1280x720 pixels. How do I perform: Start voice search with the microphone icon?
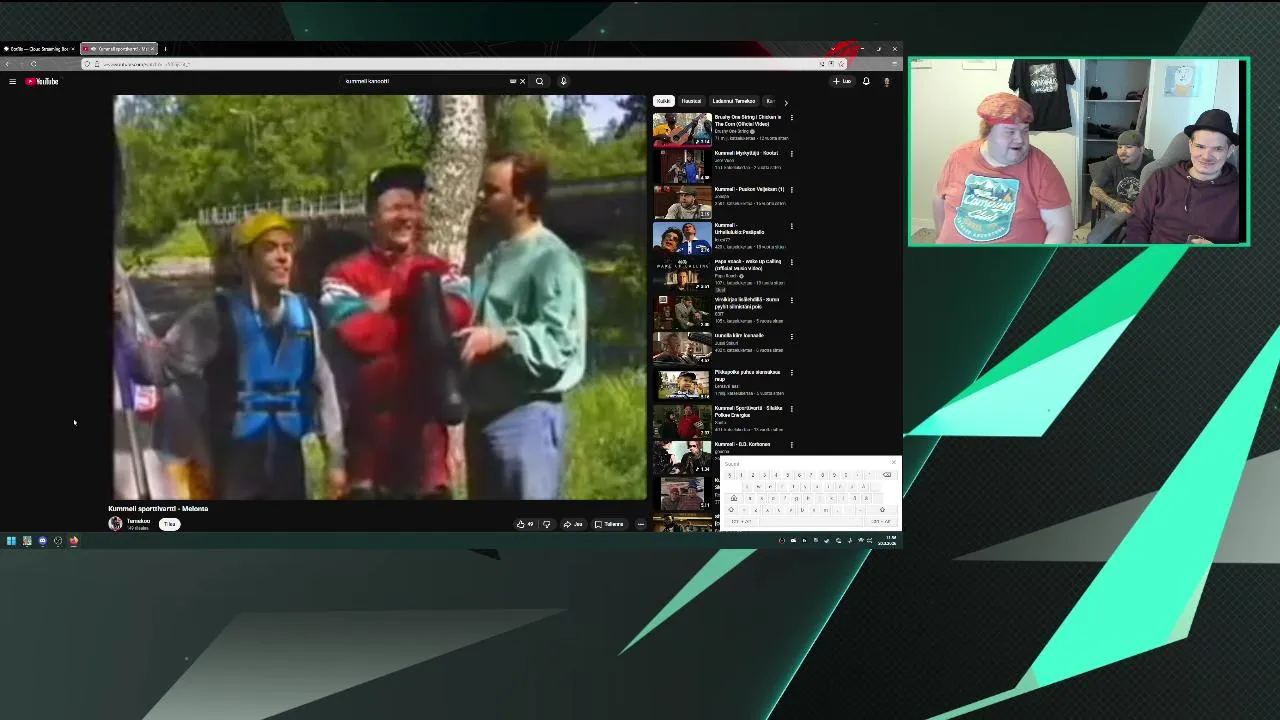click(563, 81)
